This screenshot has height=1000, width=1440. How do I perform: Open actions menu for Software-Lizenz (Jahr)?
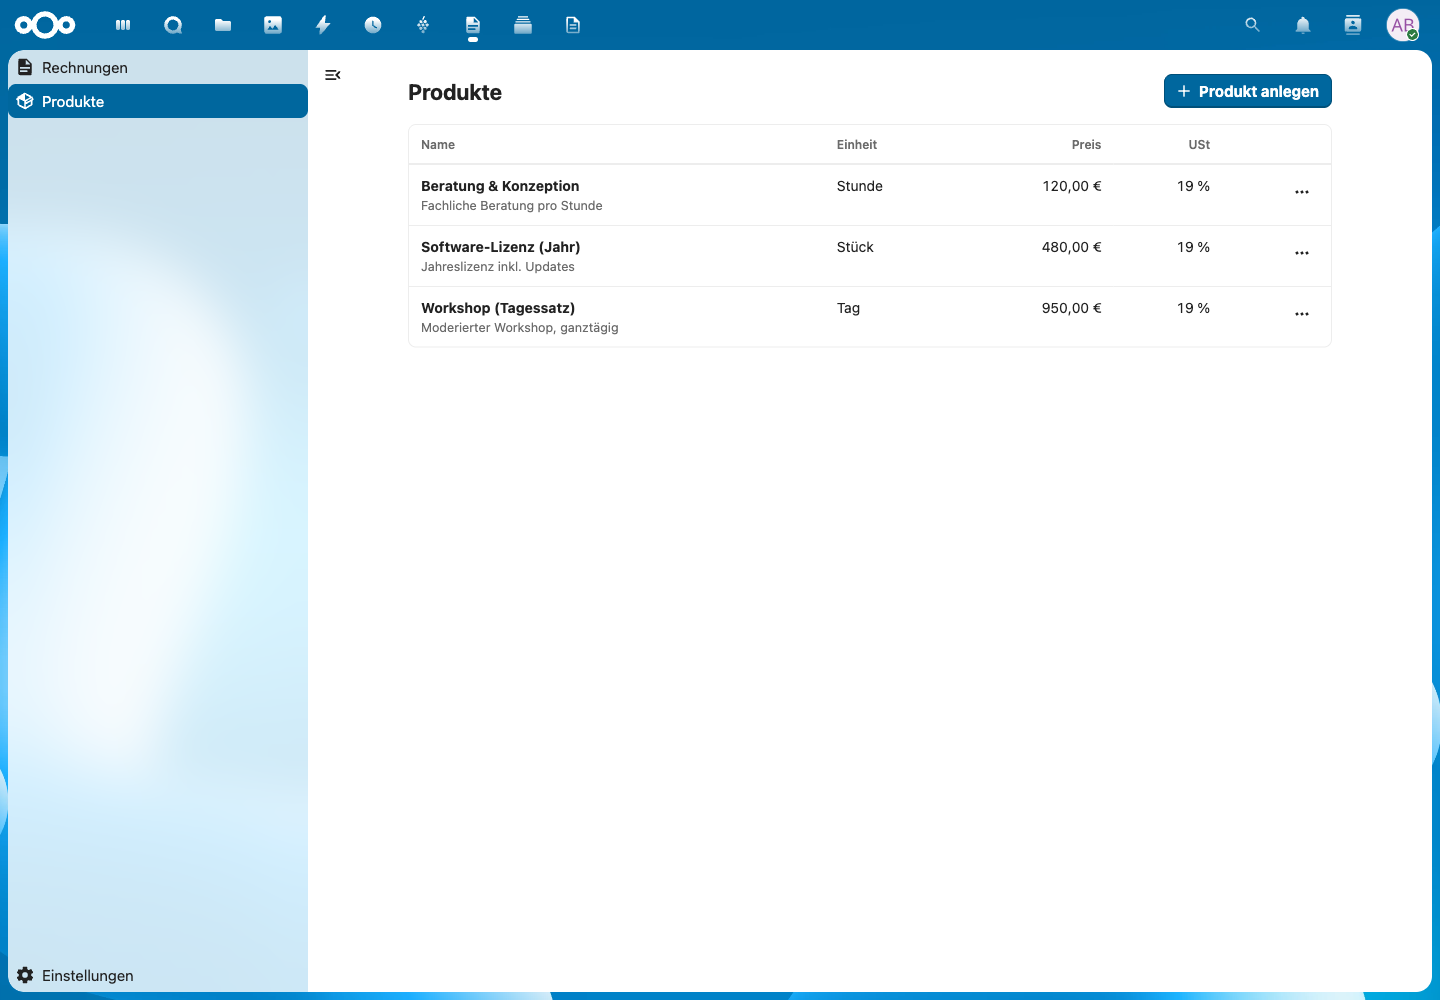coord(1302,253)
